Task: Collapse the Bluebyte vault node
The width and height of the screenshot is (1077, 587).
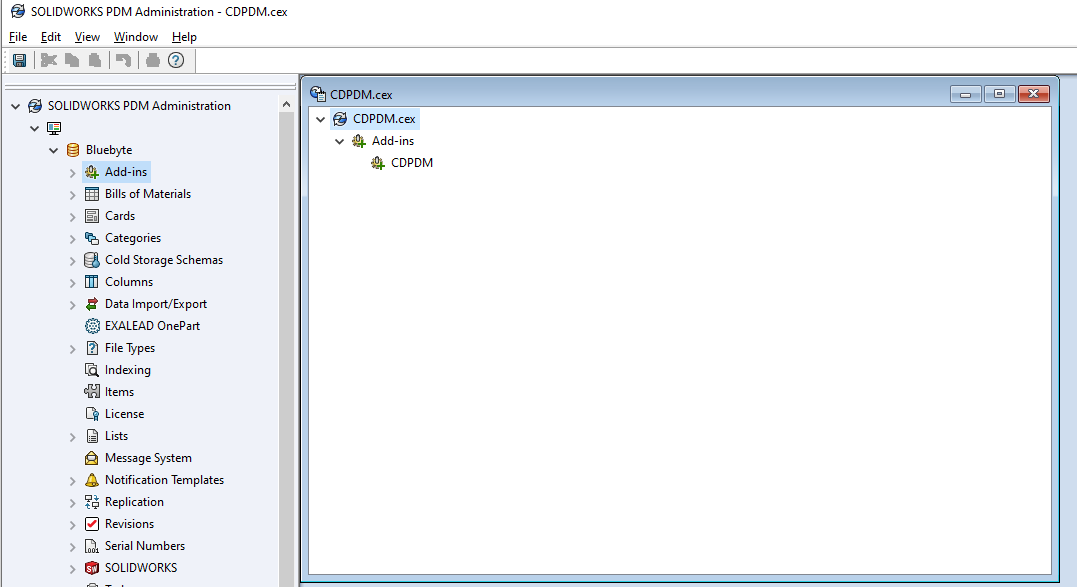Action: pyautogui.click(x=54, y=150)
